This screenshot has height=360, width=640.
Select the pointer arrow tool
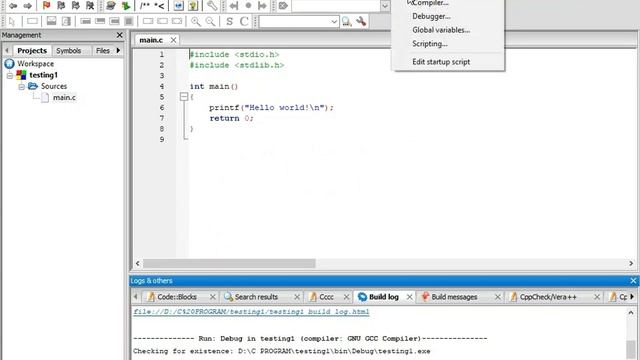coord(11,21)
